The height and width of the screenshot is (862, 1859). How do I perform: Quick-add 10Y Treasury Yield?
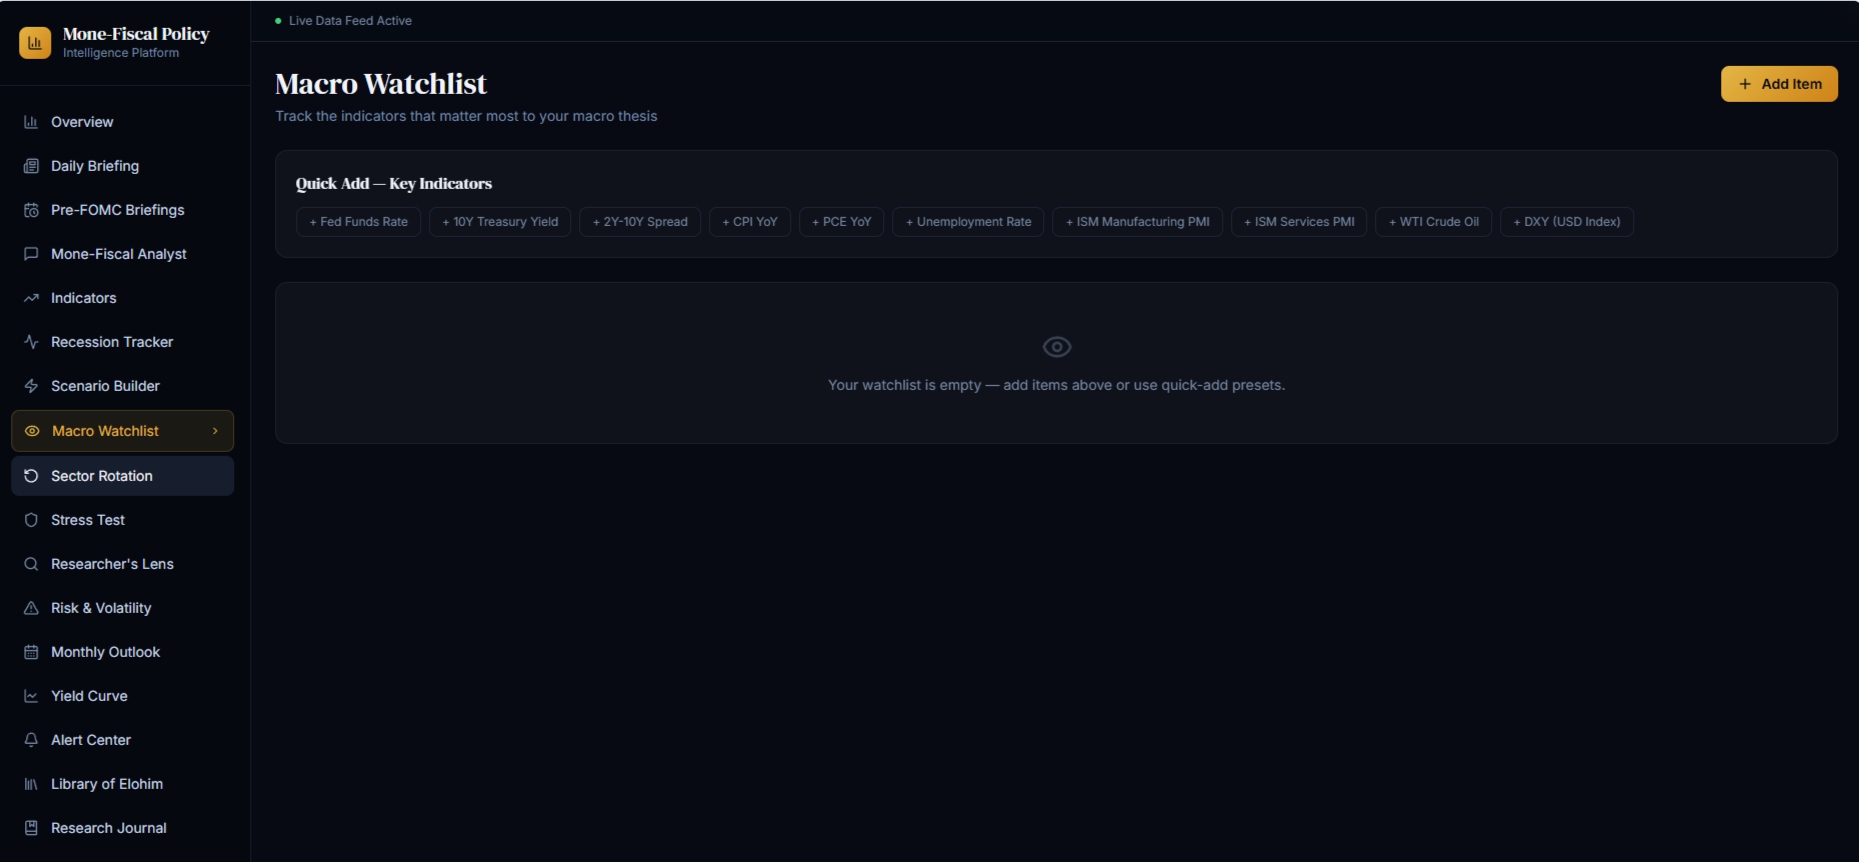500,222
